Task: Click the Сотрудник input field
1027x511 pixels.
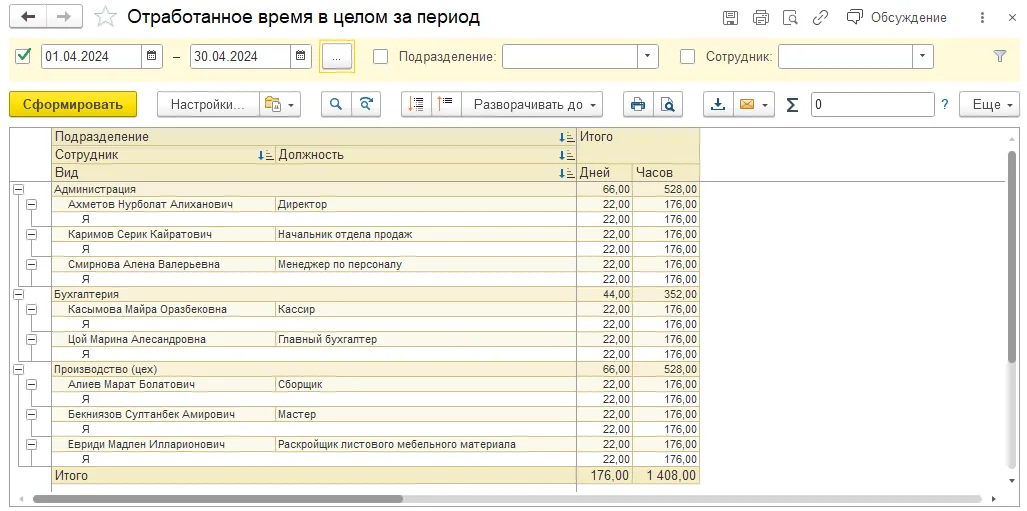Action: pyautogui.click(x=846, y=56)
